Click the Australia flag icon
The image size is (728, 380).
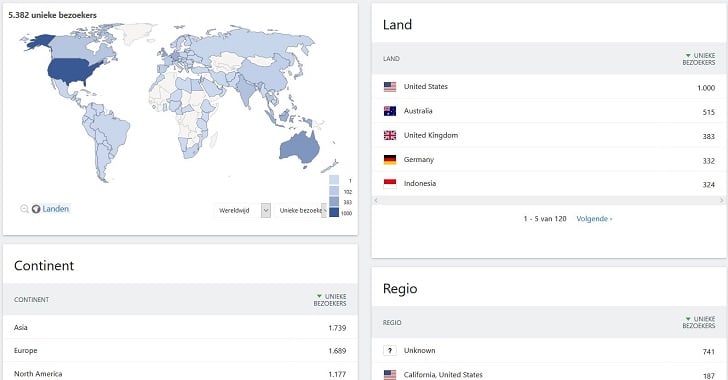[390, 111]
